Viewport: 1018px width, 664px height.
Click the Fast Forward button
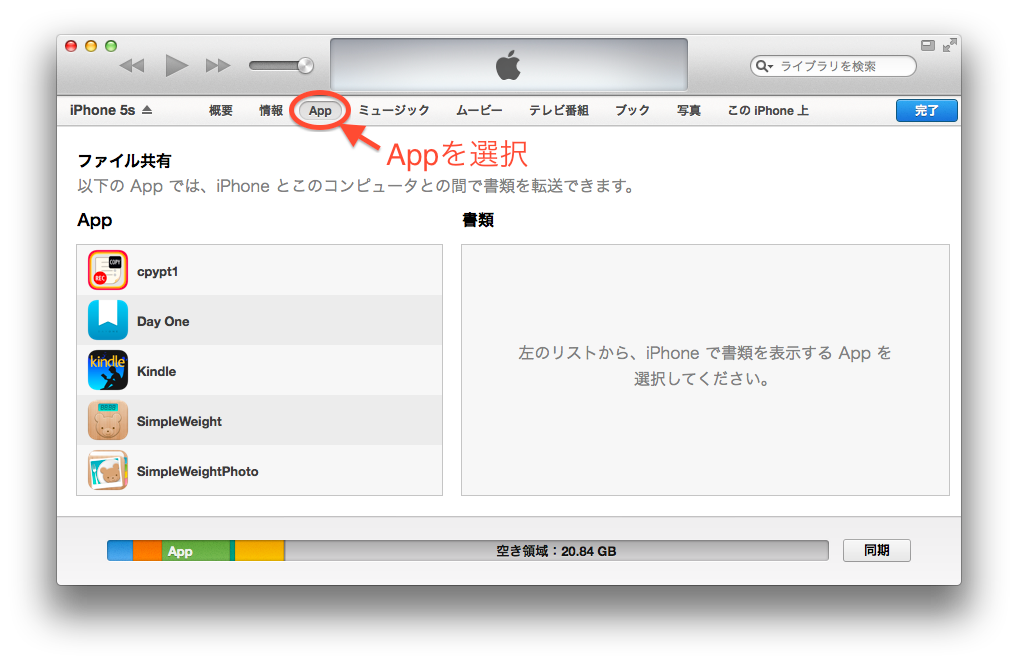coord(217,66)
